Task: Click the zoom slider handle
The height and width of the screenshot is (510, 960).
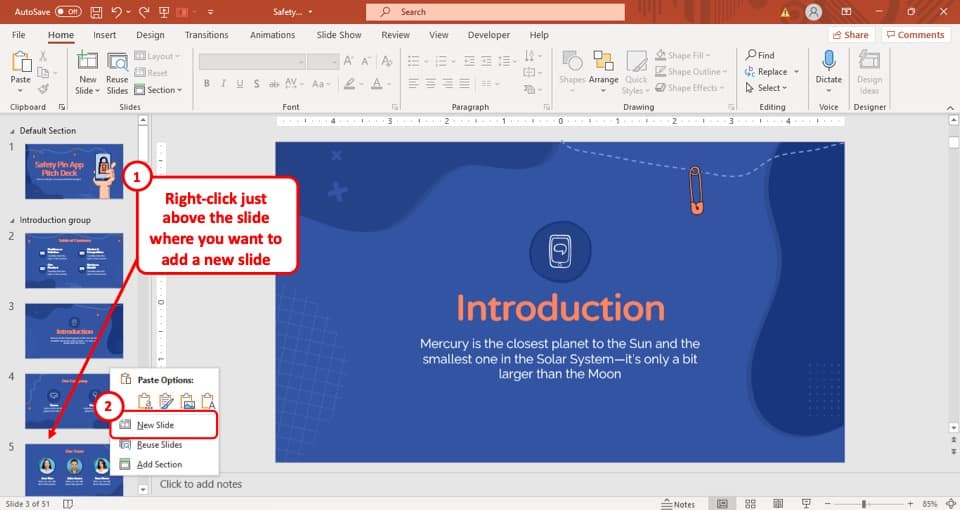Action: [x=864, y=504]
